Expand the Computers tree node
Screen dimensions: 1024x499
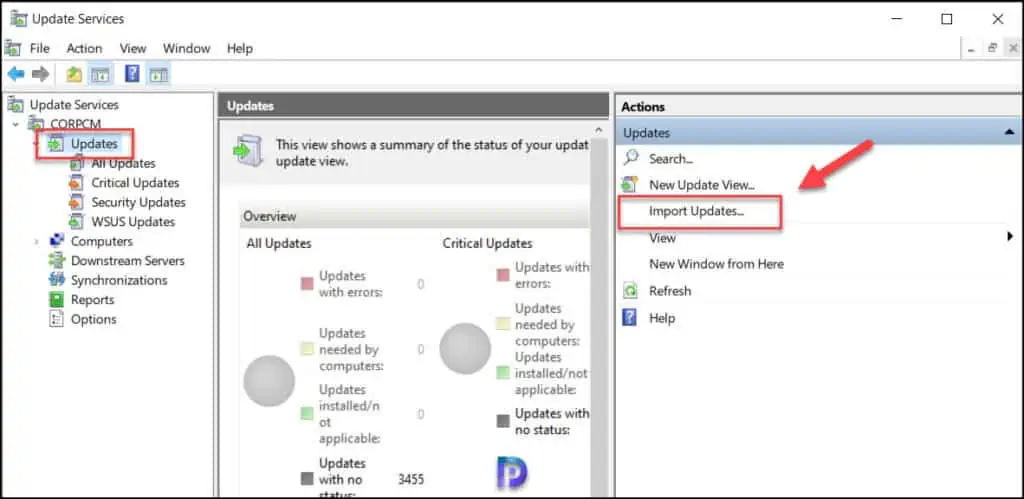point(37,242)
